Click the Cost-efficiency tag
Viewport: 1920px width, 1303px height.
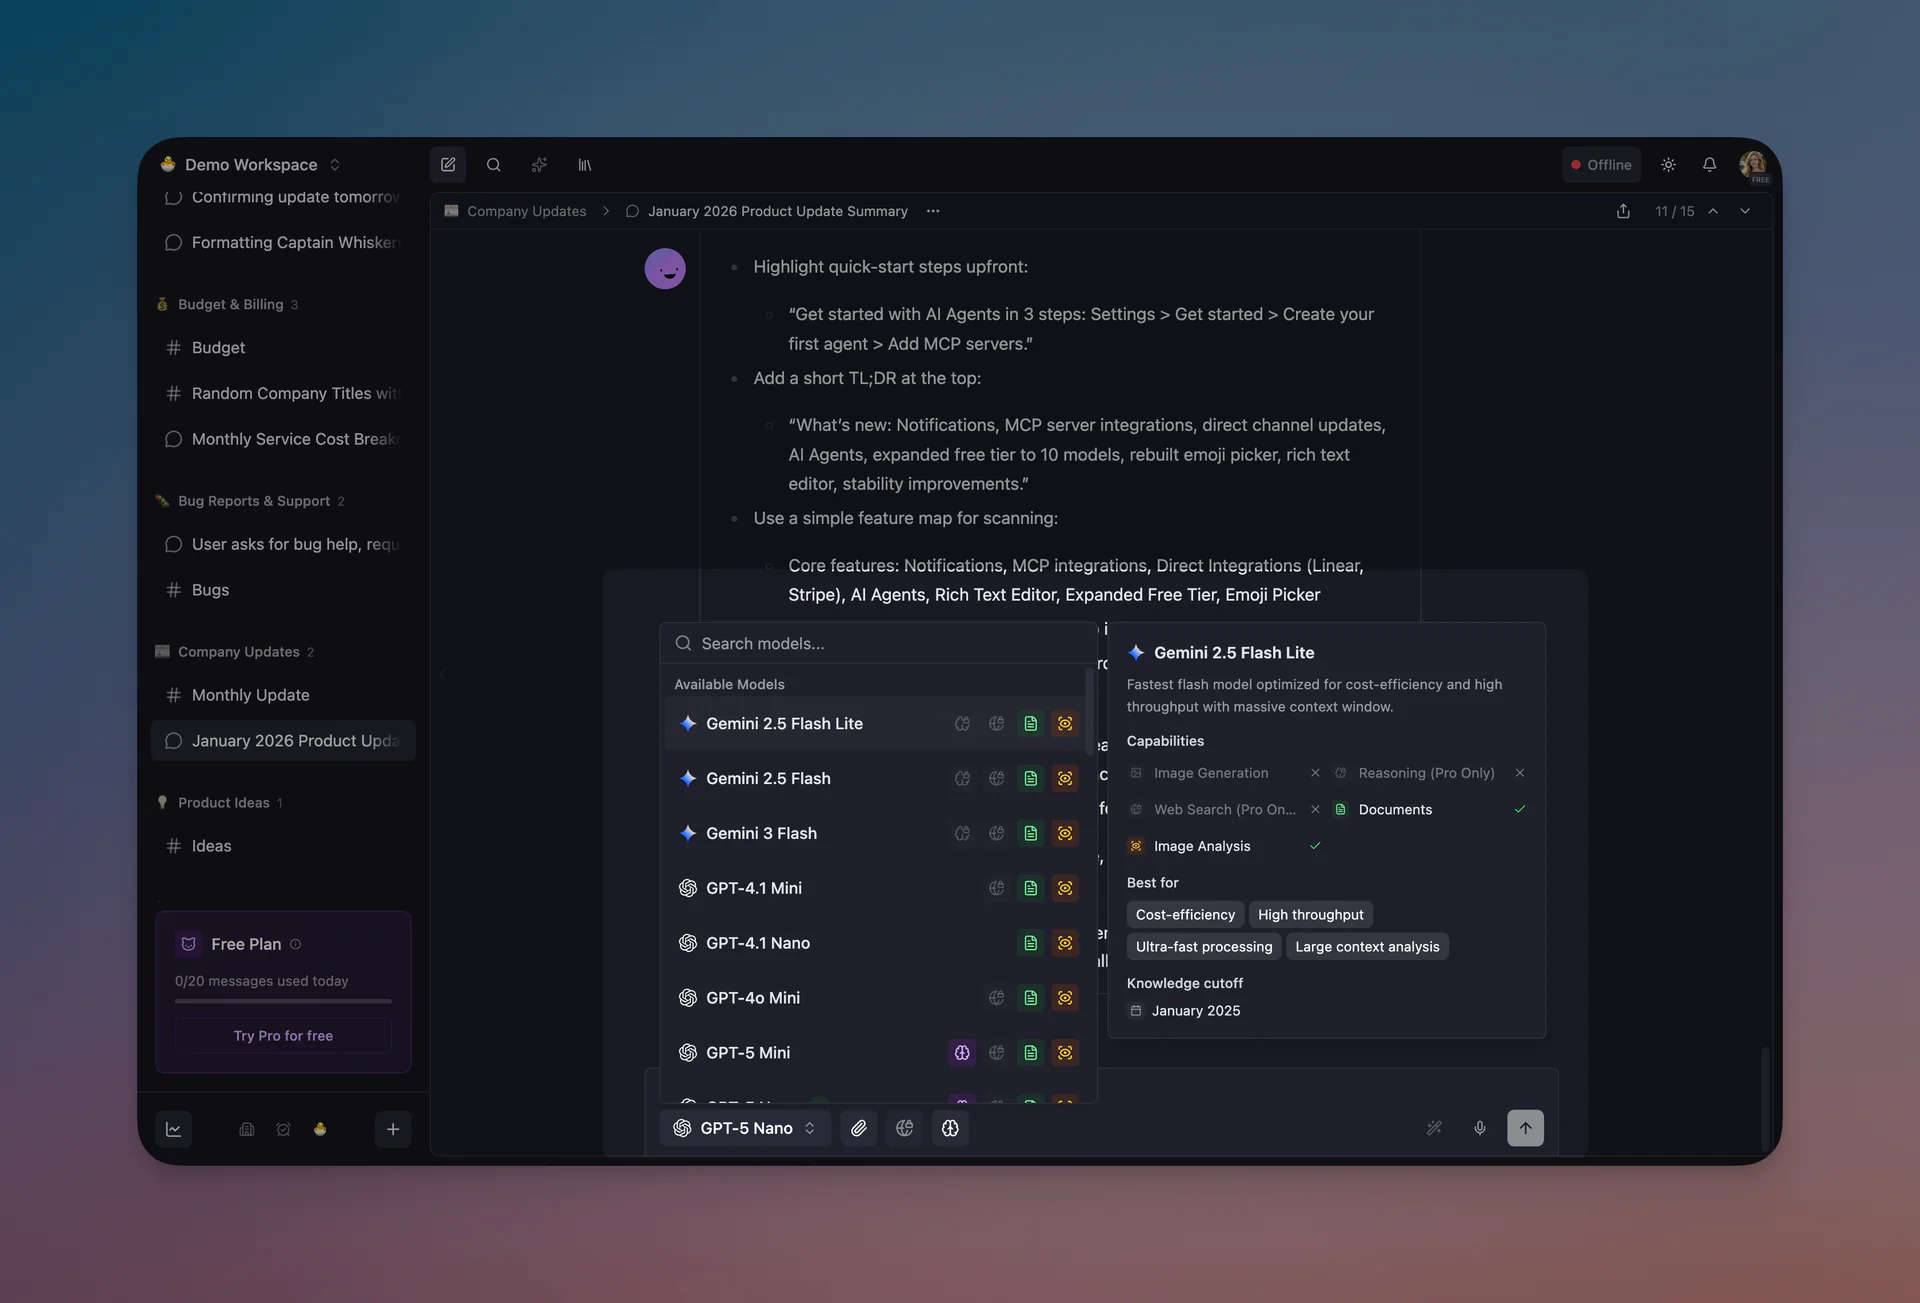1185,915
